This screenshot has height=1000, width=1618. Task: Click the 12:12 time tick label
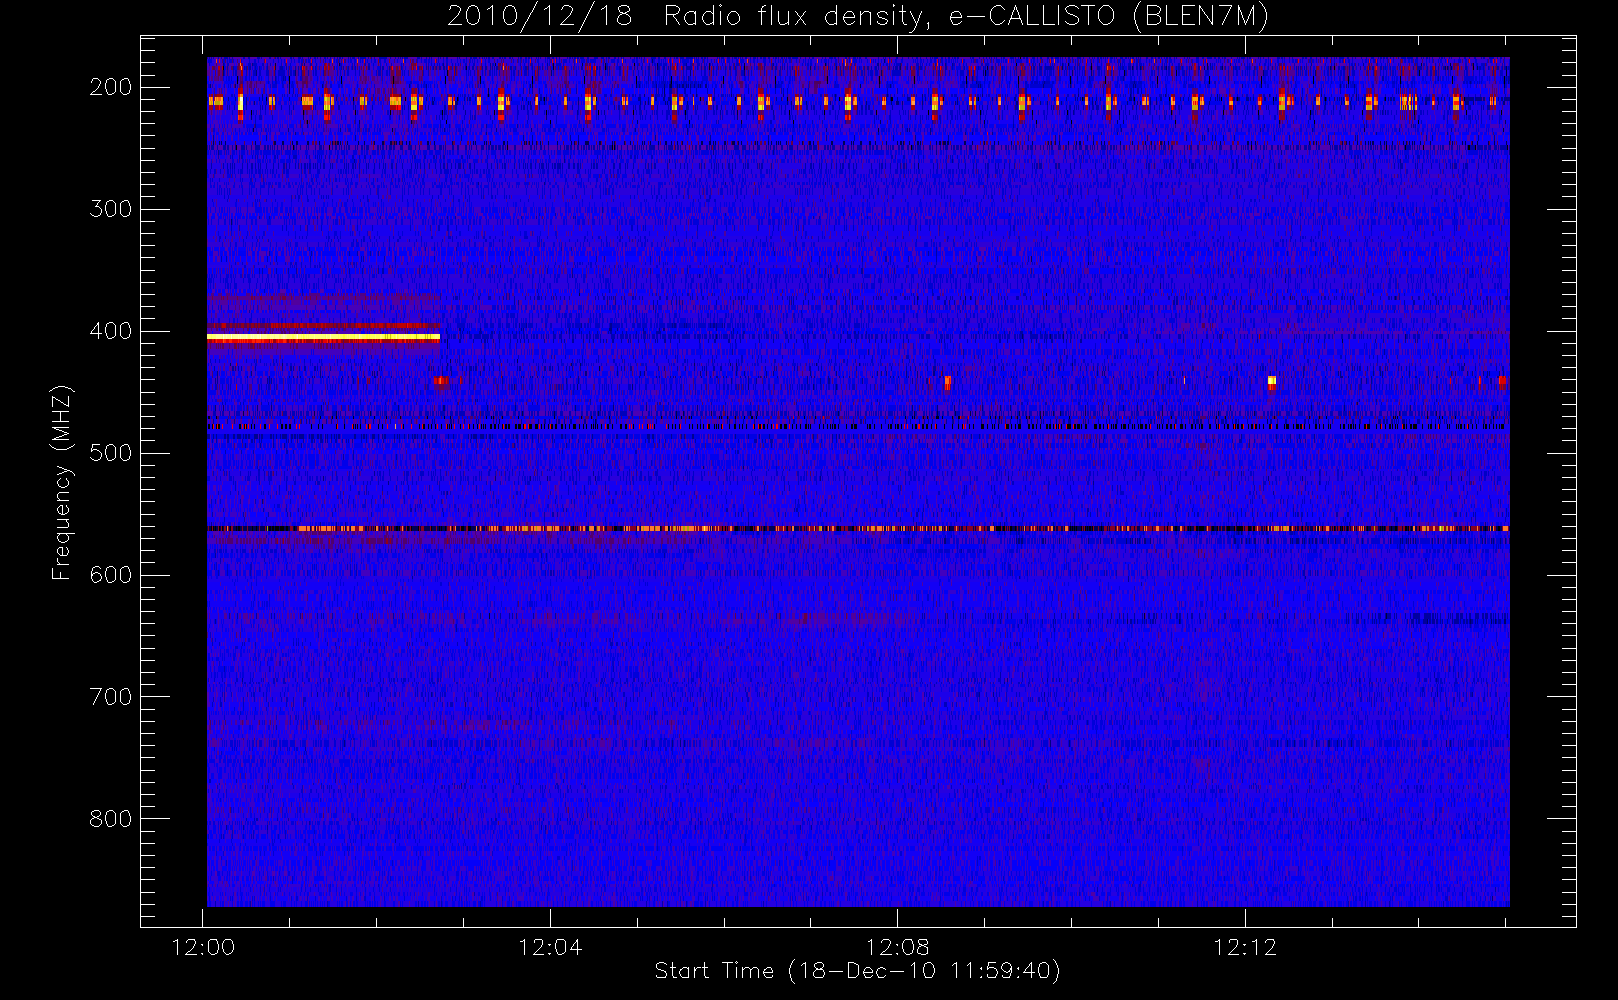point(1245,947)
